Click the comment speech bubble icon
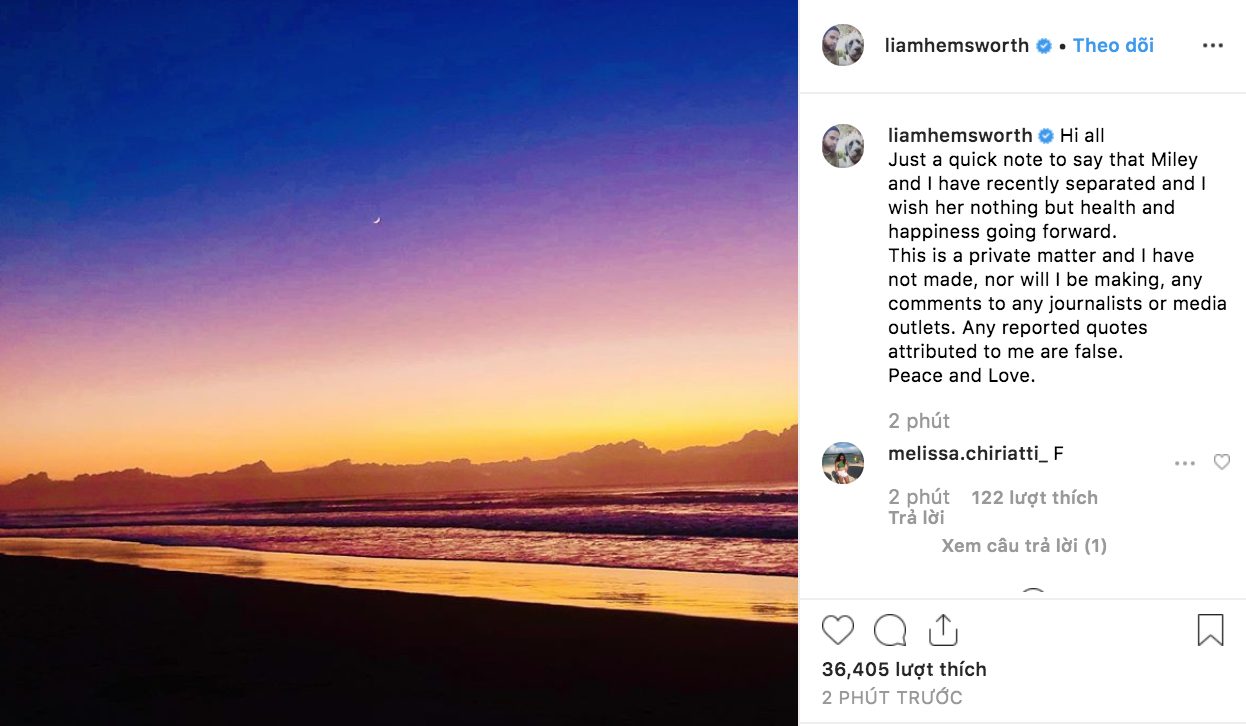1246x726 pixels. pyautogui.click(x=890, y=630)
